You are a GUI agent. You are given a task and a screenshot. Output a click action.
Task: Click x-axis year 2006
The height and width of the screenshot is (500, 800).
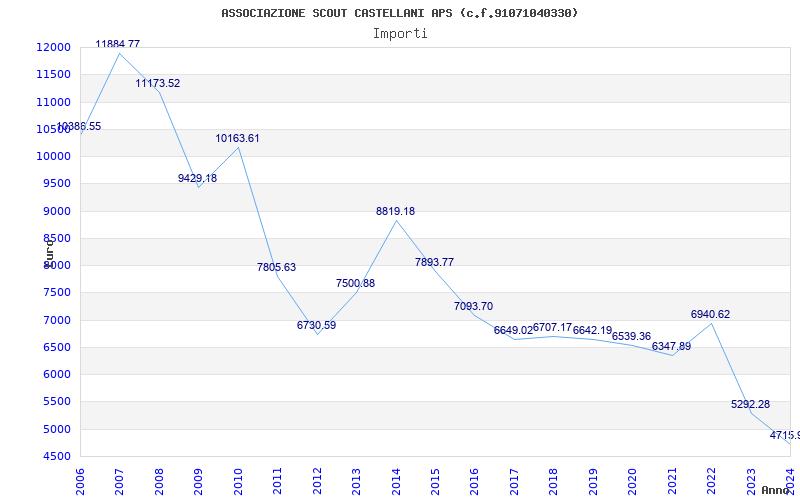coord(80,482)
